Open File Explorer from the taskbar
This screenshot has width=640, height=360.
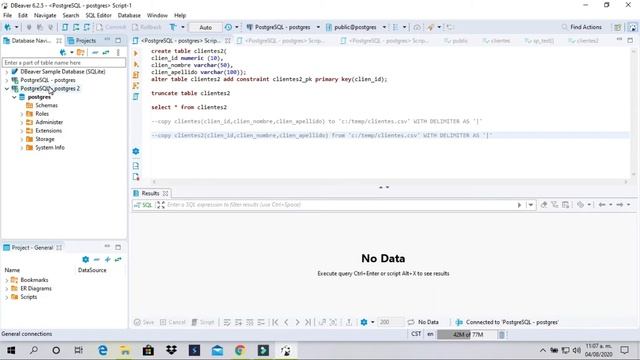(x=125, y=350)
